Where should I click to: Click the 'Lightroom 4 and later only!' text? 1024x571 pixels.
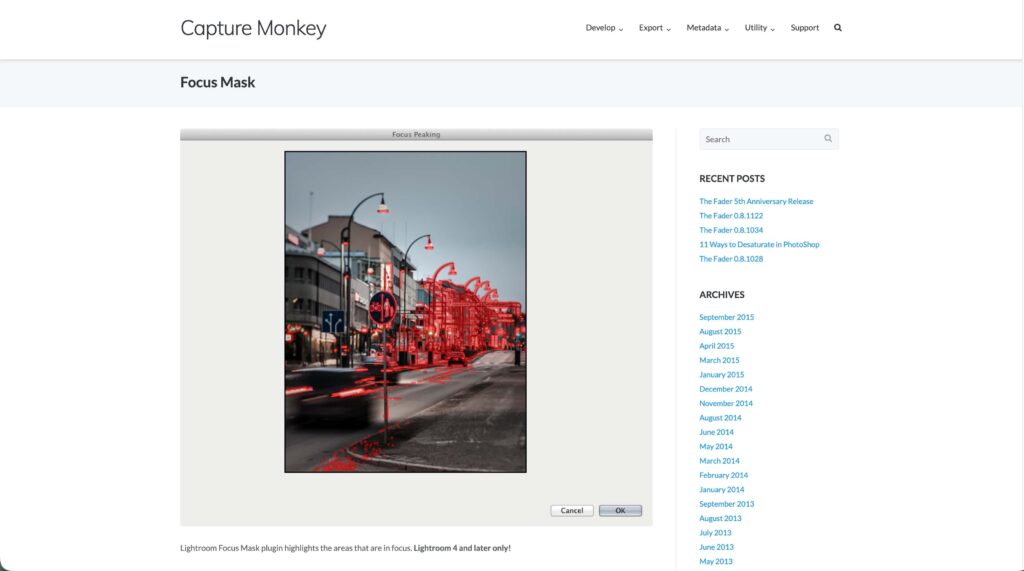point(462,548)
